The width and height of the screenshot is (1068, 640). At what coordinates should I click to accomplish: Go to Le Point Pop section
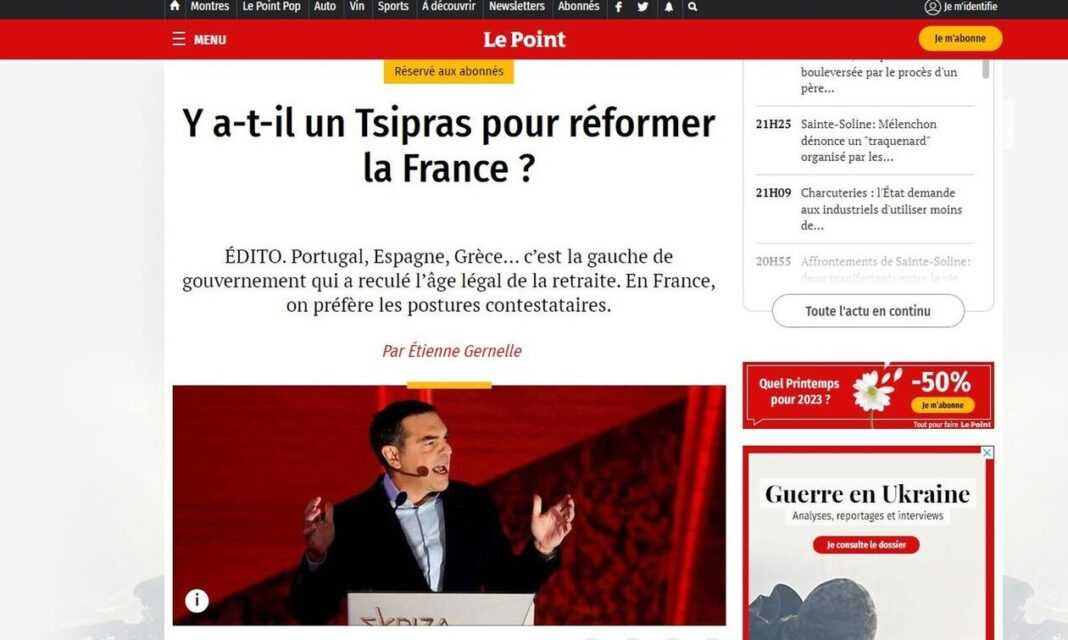(271, 7)
